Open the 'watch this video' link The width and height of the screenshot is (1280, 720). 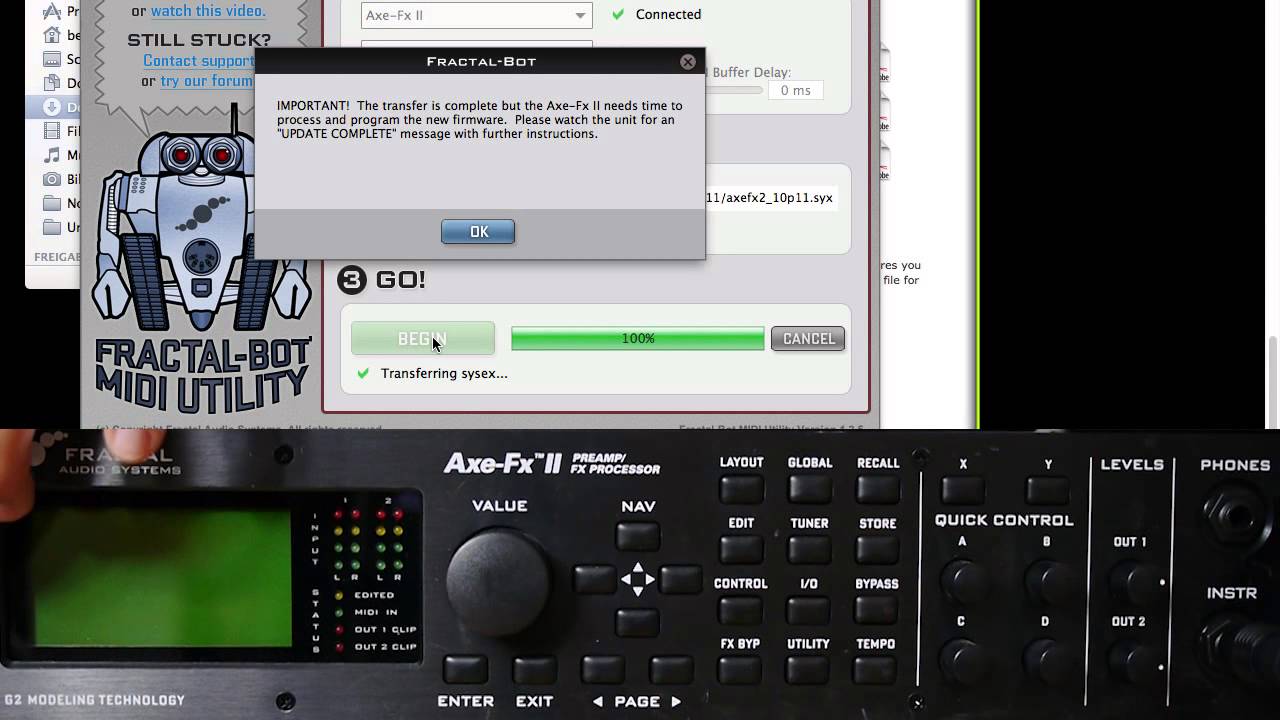(208, 11)
